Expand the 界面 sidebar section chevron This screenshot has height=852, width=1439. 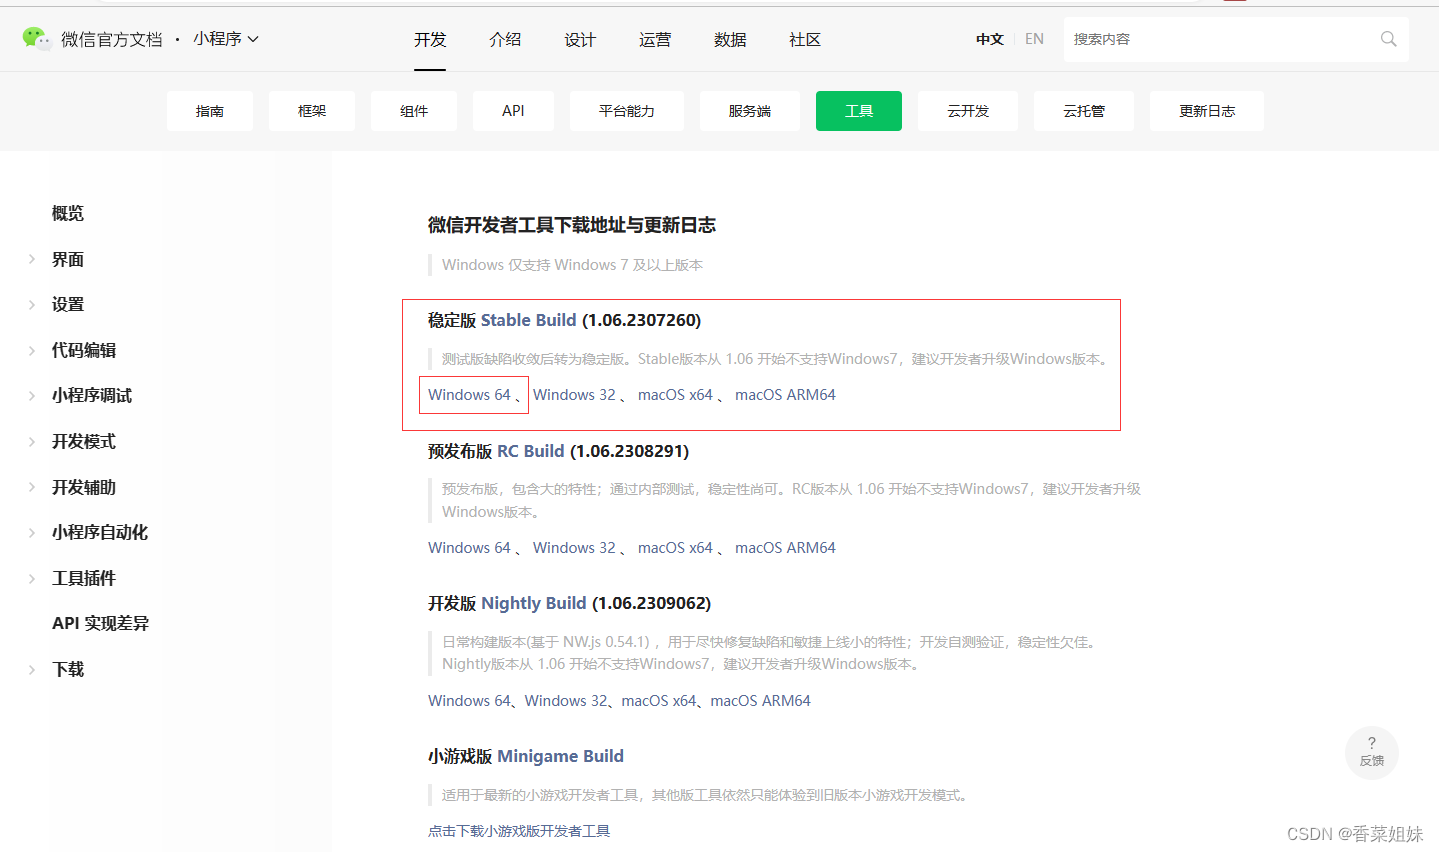32,259
